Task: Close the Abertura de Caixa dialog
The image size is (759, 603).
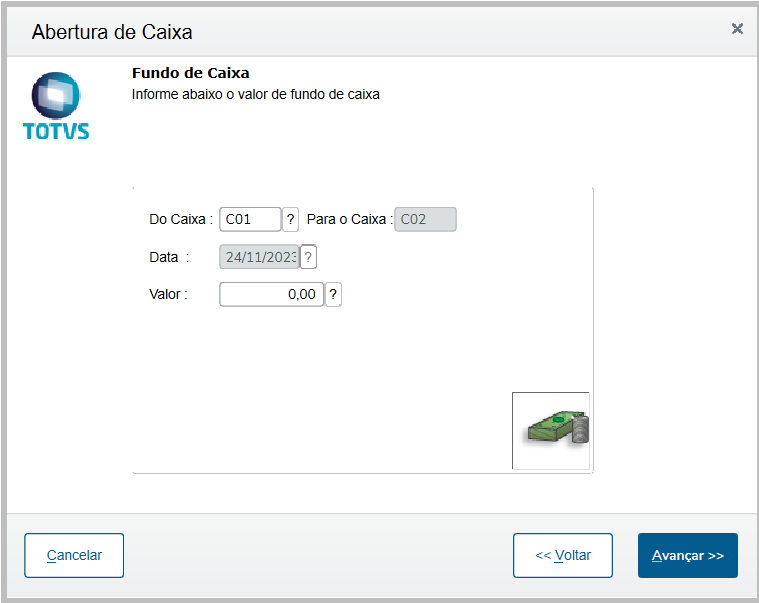Action: coord(737,29)
